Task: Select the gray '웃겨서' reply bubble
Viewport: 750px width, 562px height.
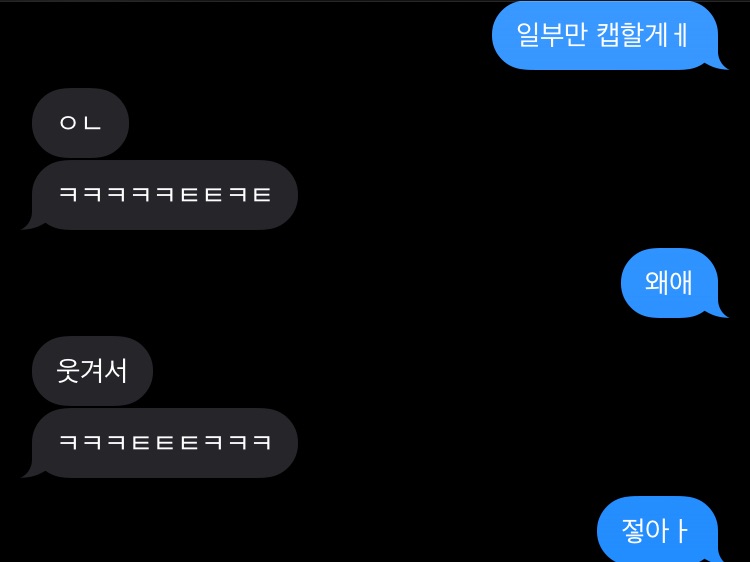Action: tap(92, 371)
